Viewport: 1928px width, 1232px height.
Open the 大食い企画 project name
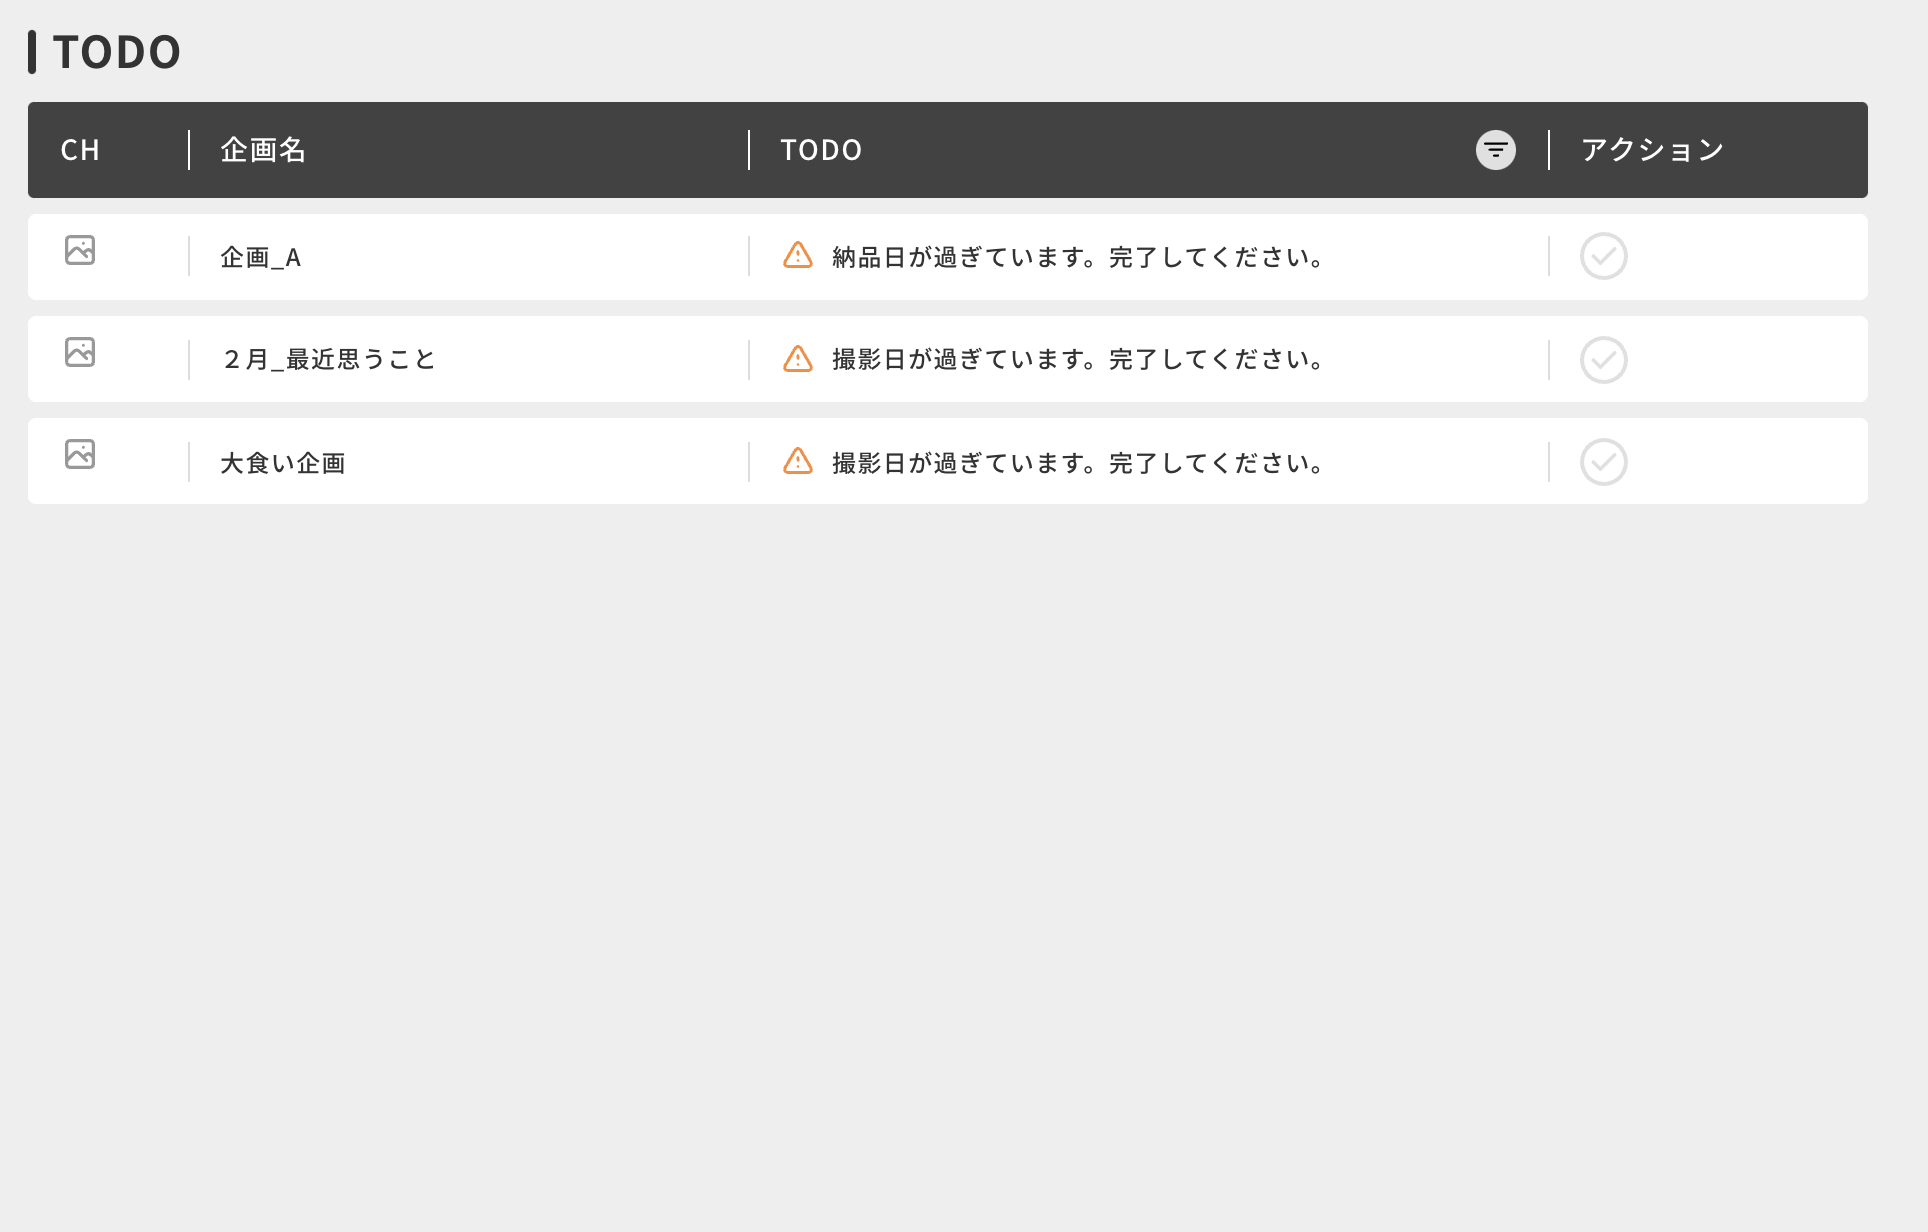[x=282, y=463]
